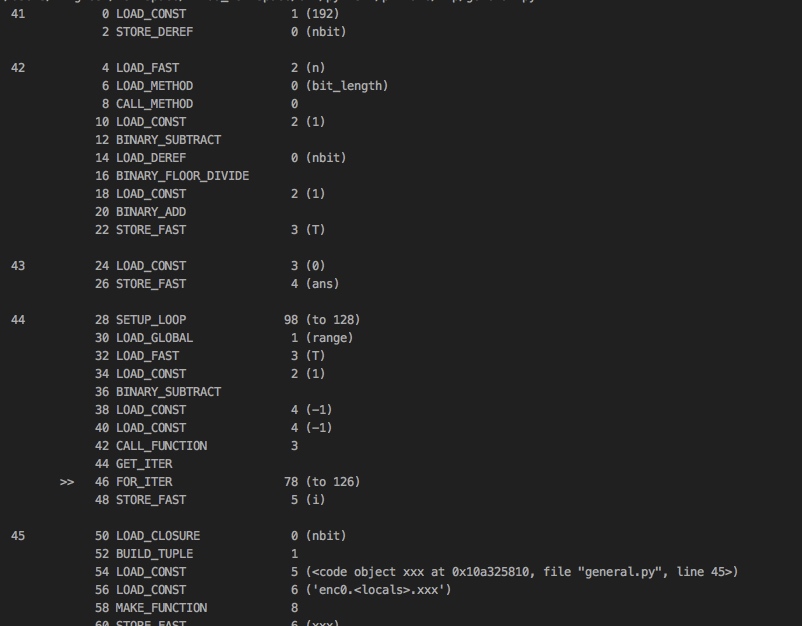Screen dimensions: 802x626
Task: Click the BINARY_FLOOR_DIVIDE opcode
Action: pyautogui.click(x=182, y=176)
